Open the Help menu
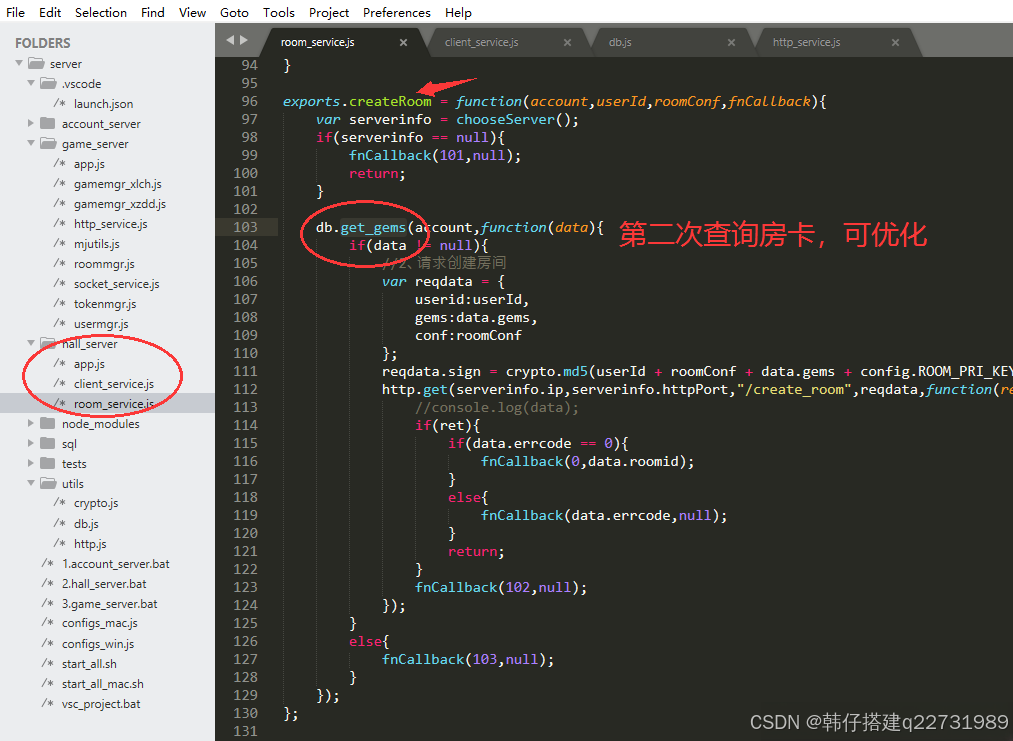 pyautogui.click(x=458, y=12)
